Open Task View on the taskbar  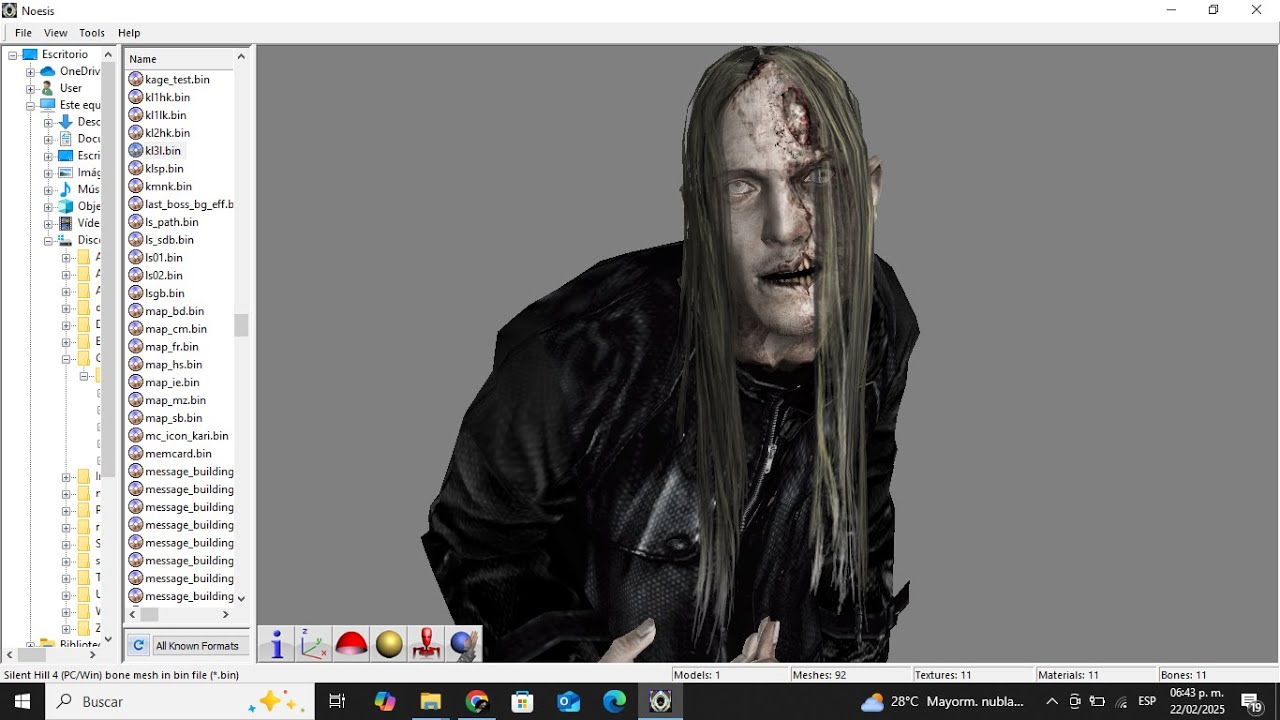[x=337, y=702]
